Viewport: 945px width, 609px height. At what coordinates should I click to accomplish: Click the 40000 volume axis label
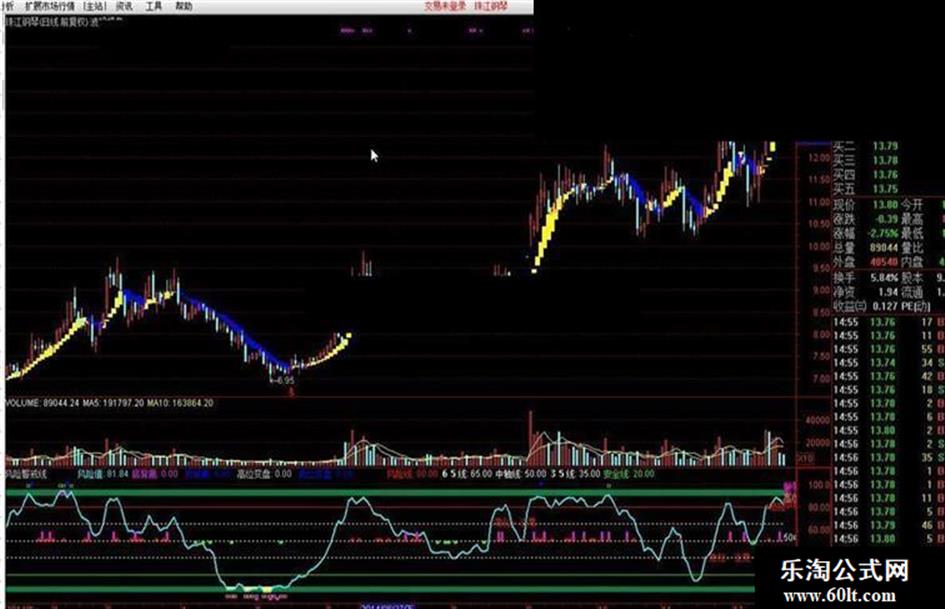818,420
